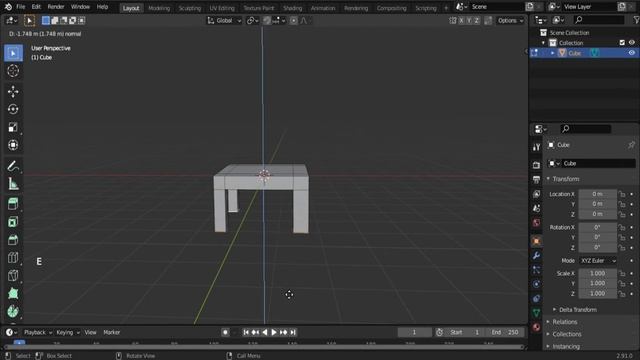Open the Edit menu

[x=36, y=7]
